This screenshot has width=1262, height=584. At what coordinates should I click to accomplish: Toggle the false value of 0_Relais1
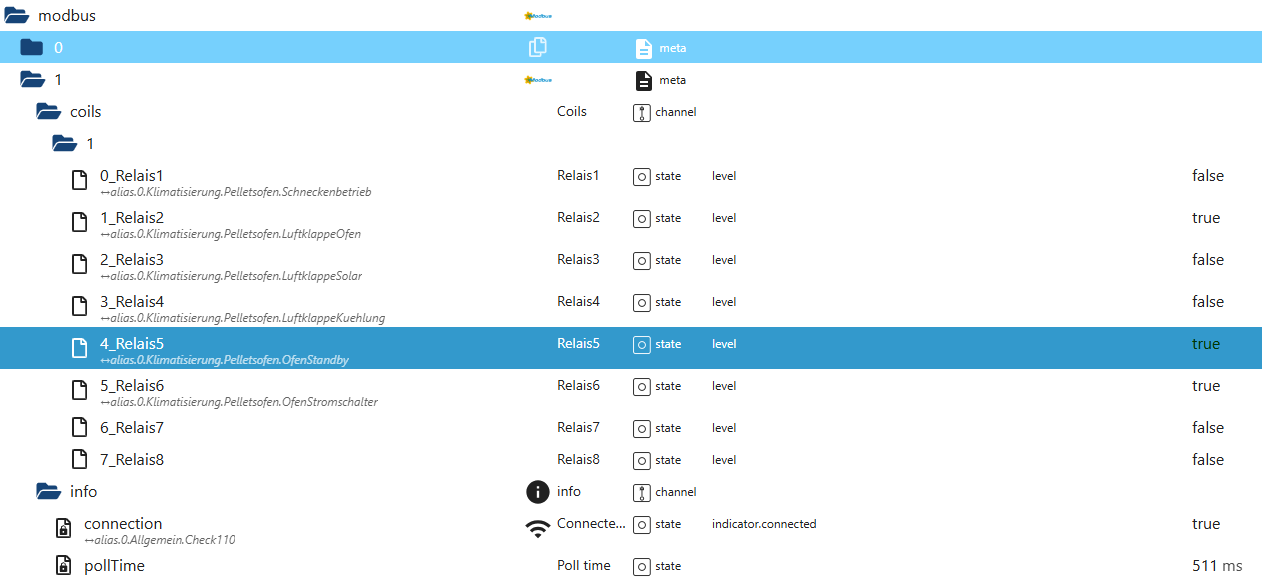coord(1207,176)
